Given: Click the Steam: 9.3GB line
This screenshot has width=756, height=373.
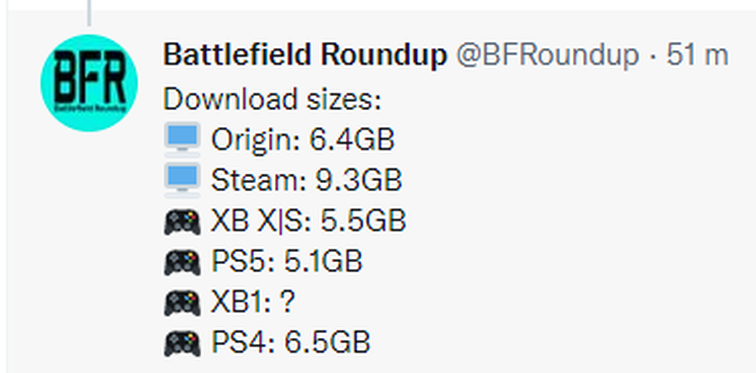Looking at the screenshot, I should [x=283, y=180].
